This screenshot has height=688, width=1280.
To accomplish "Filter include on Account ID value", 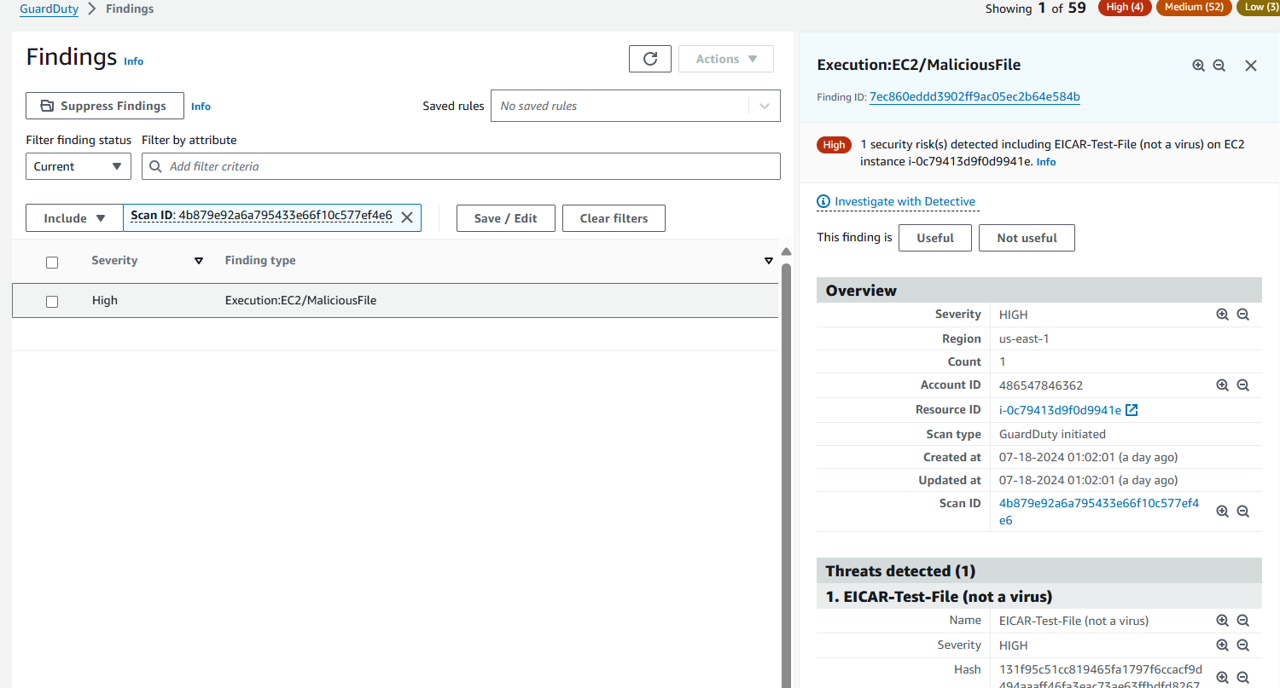I will 1222,385.
